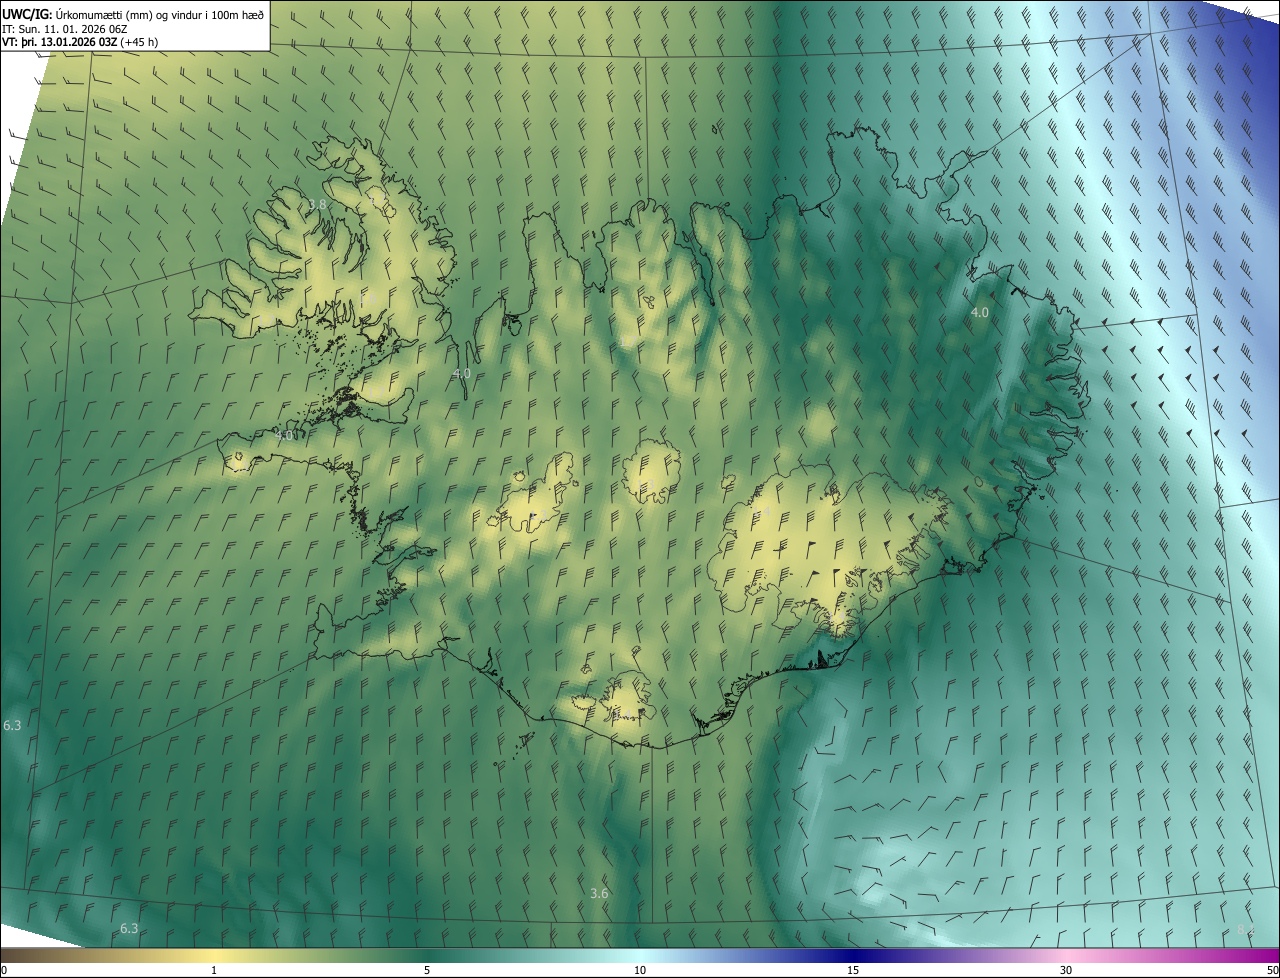Click the 'UWC/IG: Úrkomumætti (mm)' title line
Viewport: 1280px width, 978px height.
133,13
